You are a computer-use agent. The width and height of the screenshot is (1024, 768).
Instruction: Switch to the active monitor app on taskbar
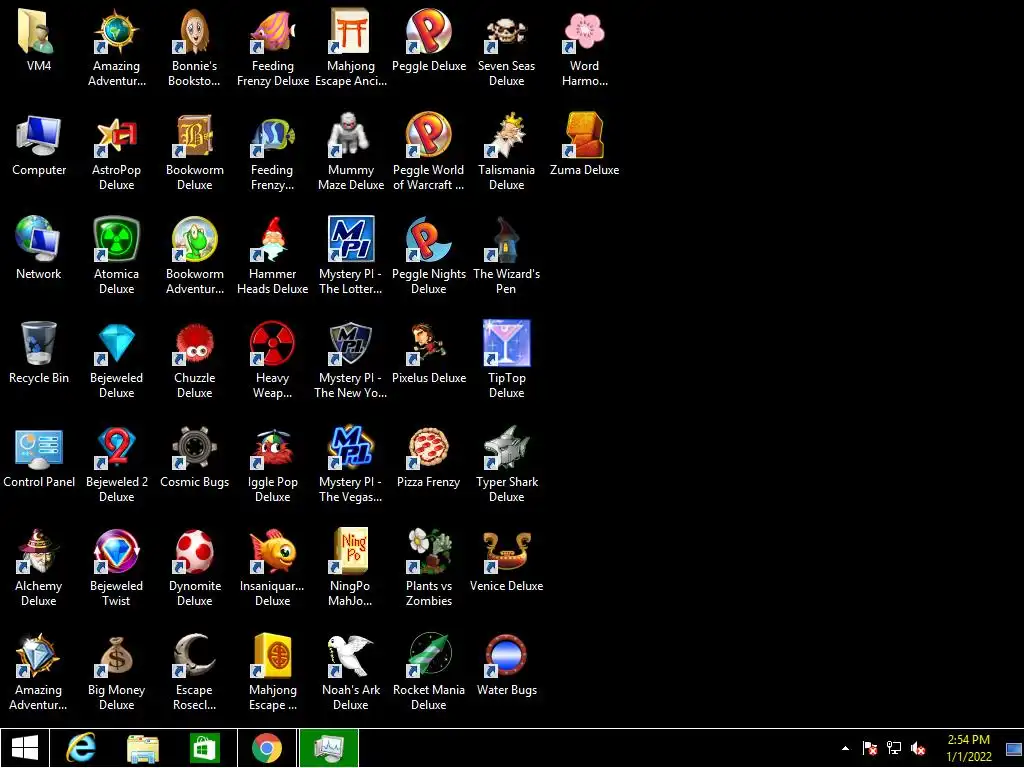[x=329, y=748]
